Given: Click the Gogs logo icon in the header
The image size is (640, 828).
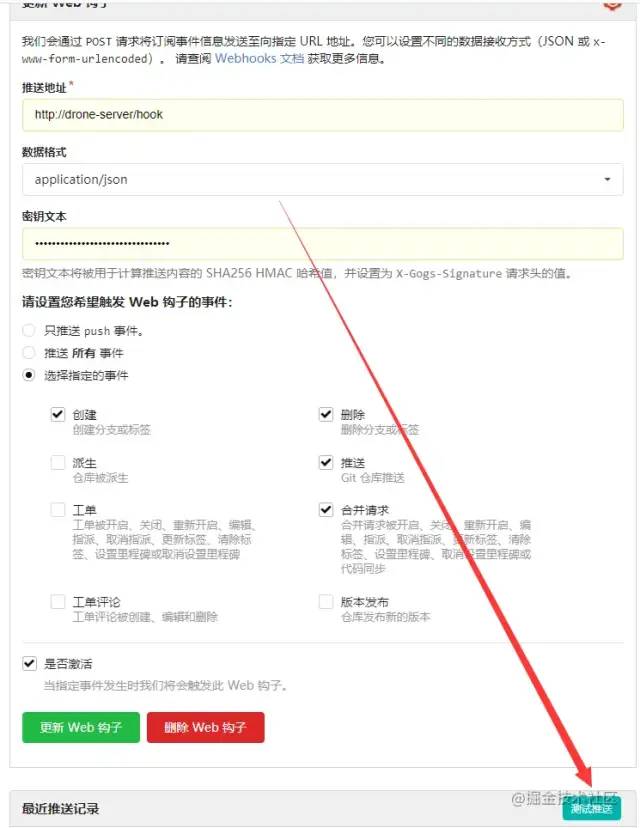Looking at the screenshot, I should pos(612,4).
